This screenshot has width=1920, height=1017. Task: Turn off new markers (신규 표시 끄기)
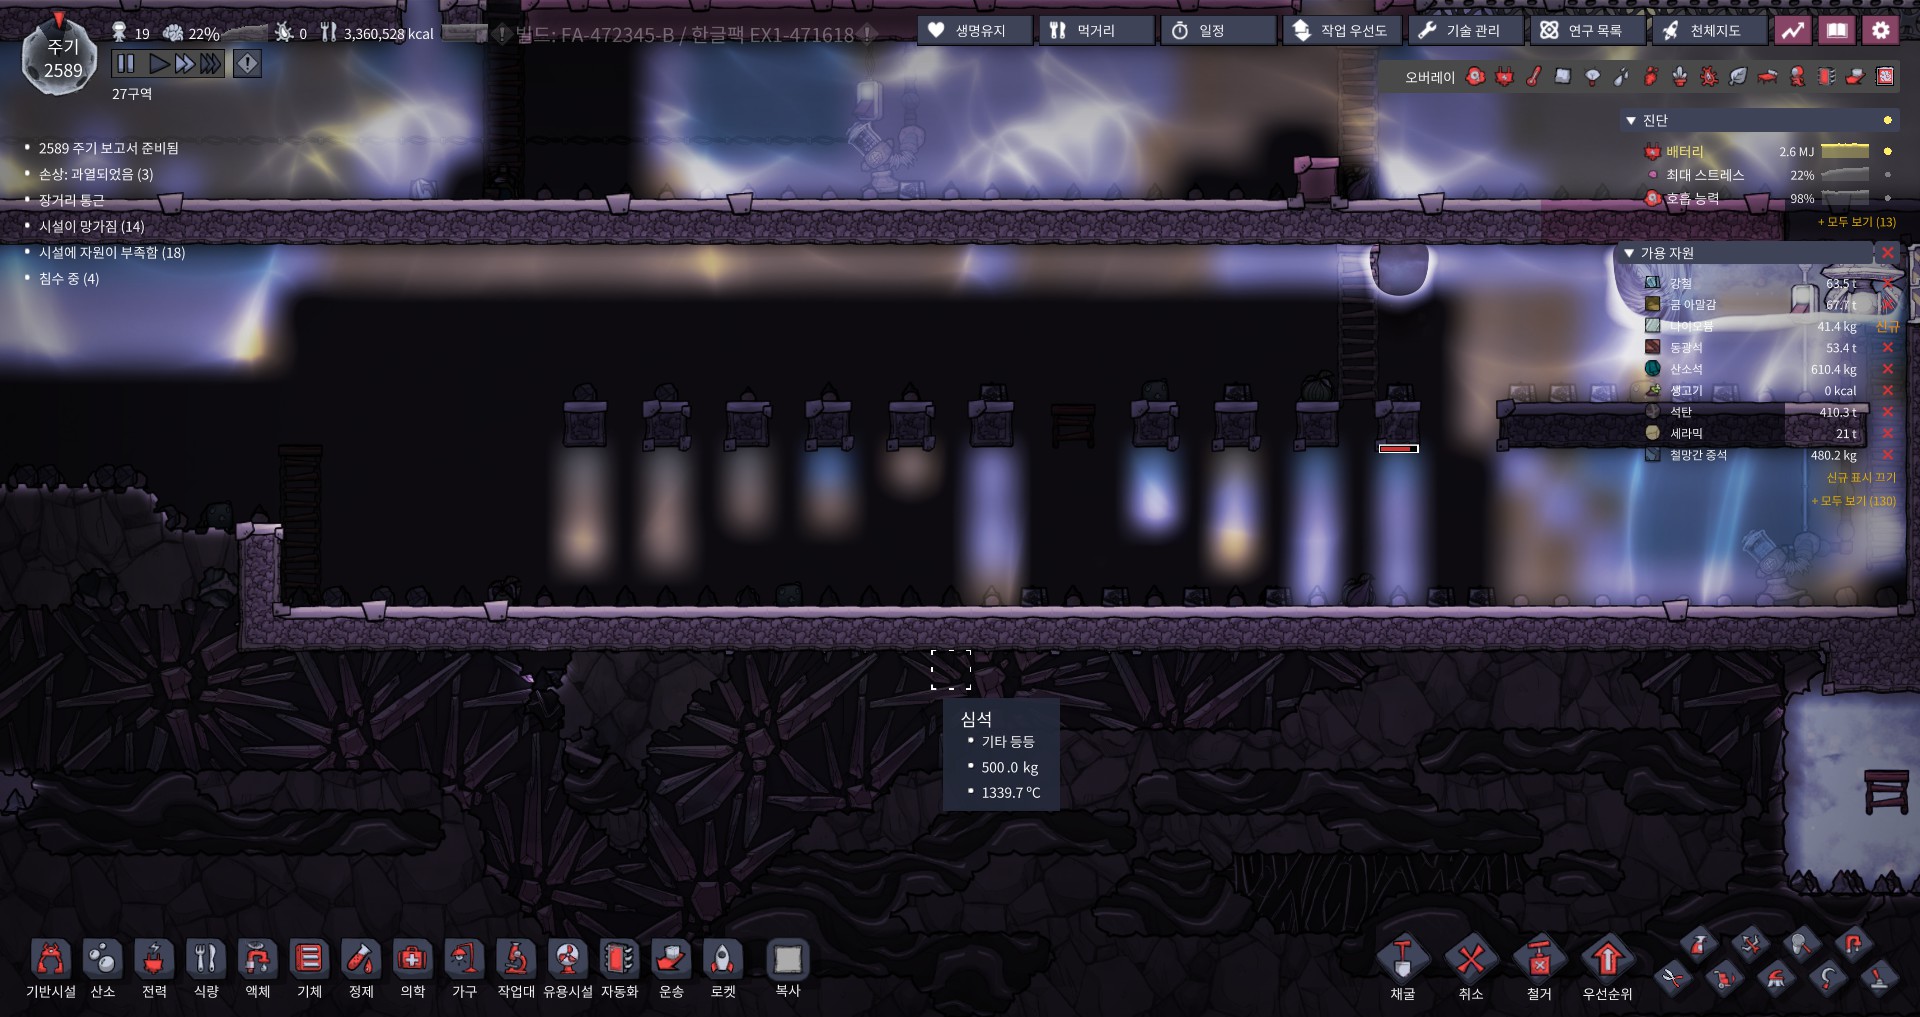[x=1861, y=478]
